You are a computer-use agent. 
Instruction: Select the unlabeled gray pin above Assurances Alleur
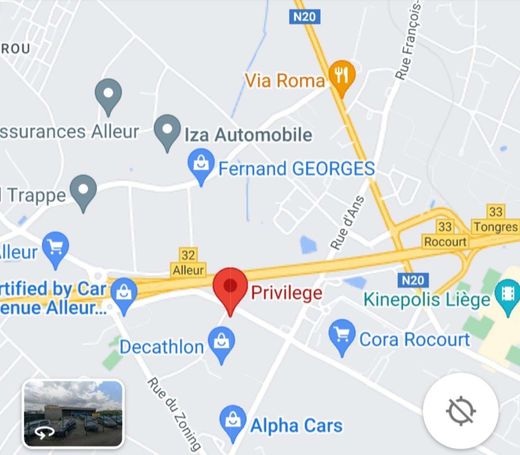(x=108, y=97)
